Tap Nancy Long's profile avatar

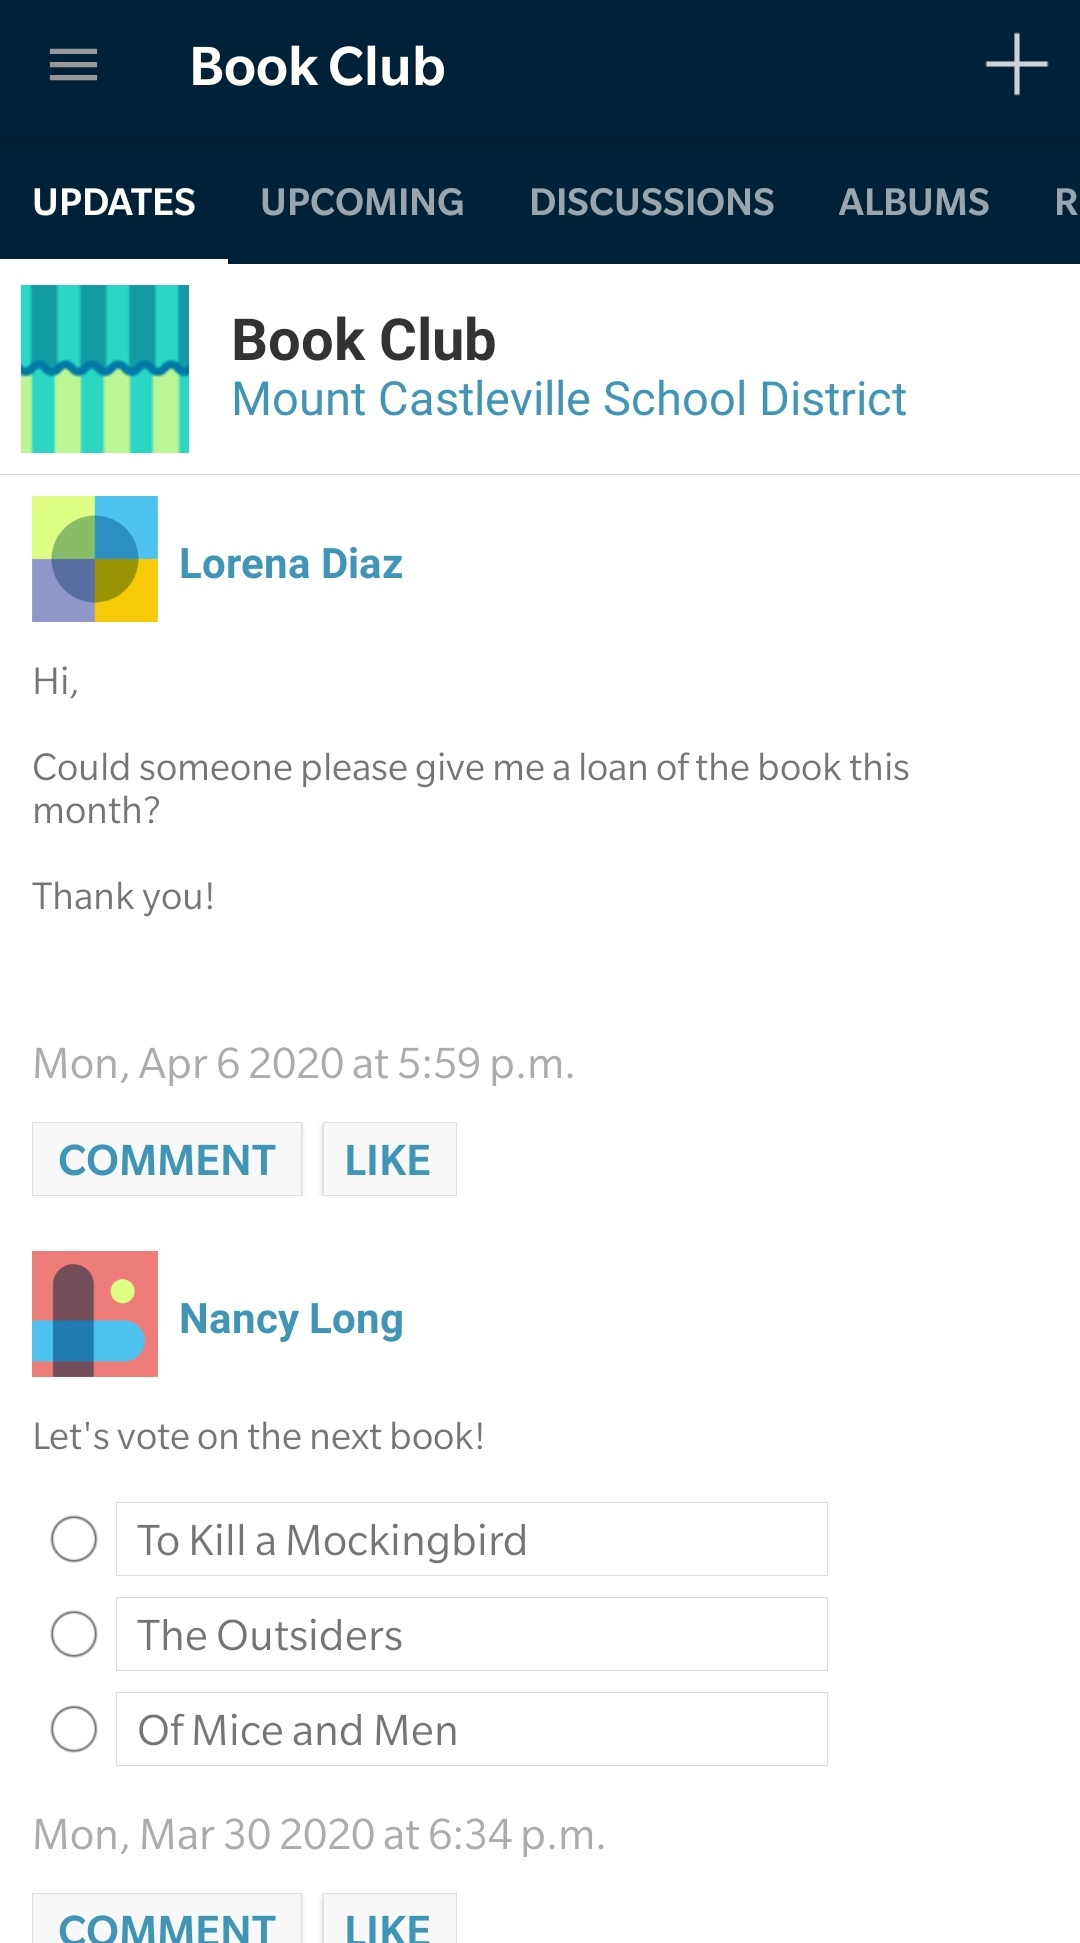point(95,1314)
